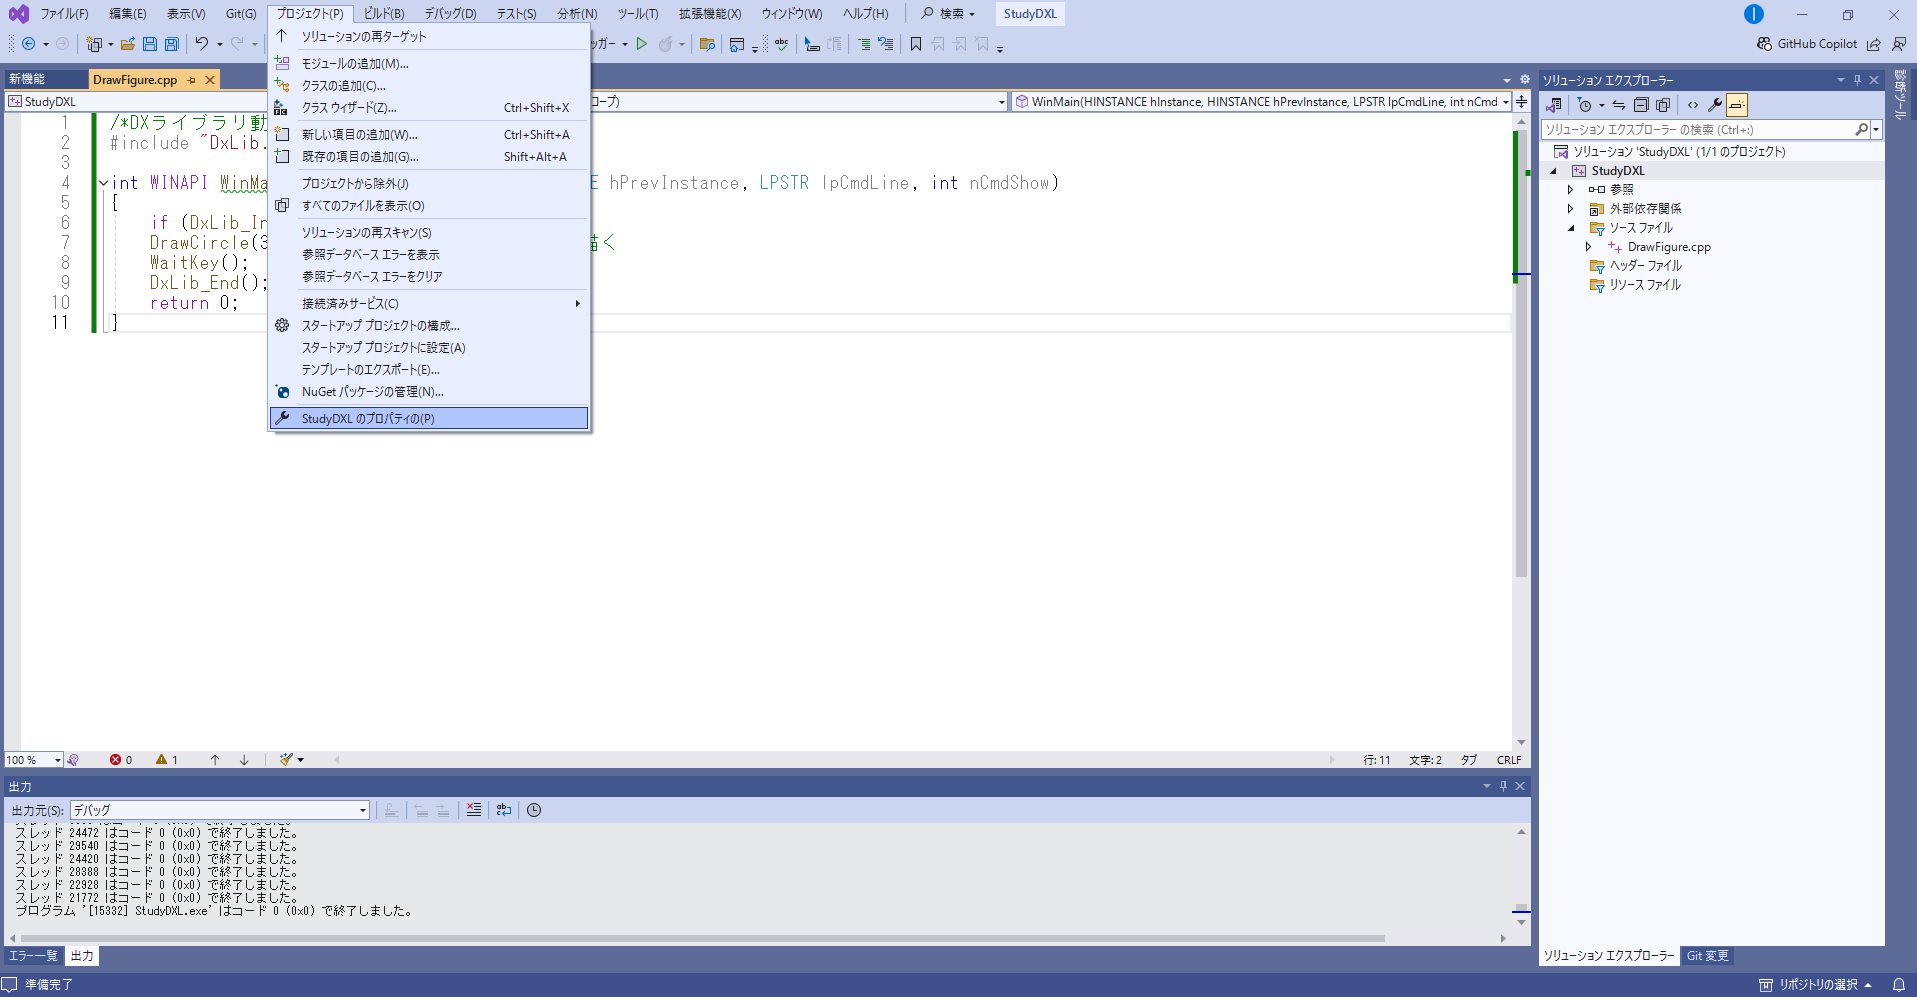Click the Undo arrow in toolbar

pos(202,44)
